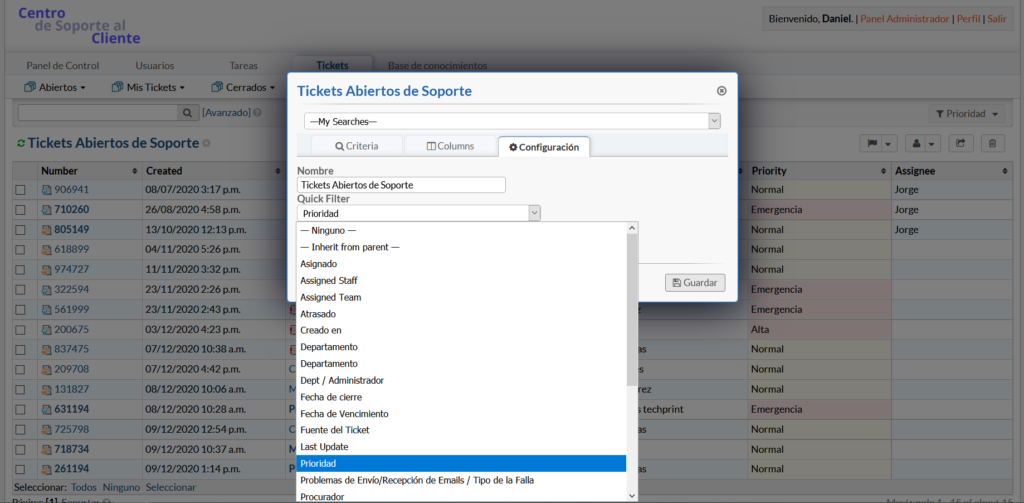Open the flag status actions icon
Screen dimensions: 1024x503
point(879,144)
